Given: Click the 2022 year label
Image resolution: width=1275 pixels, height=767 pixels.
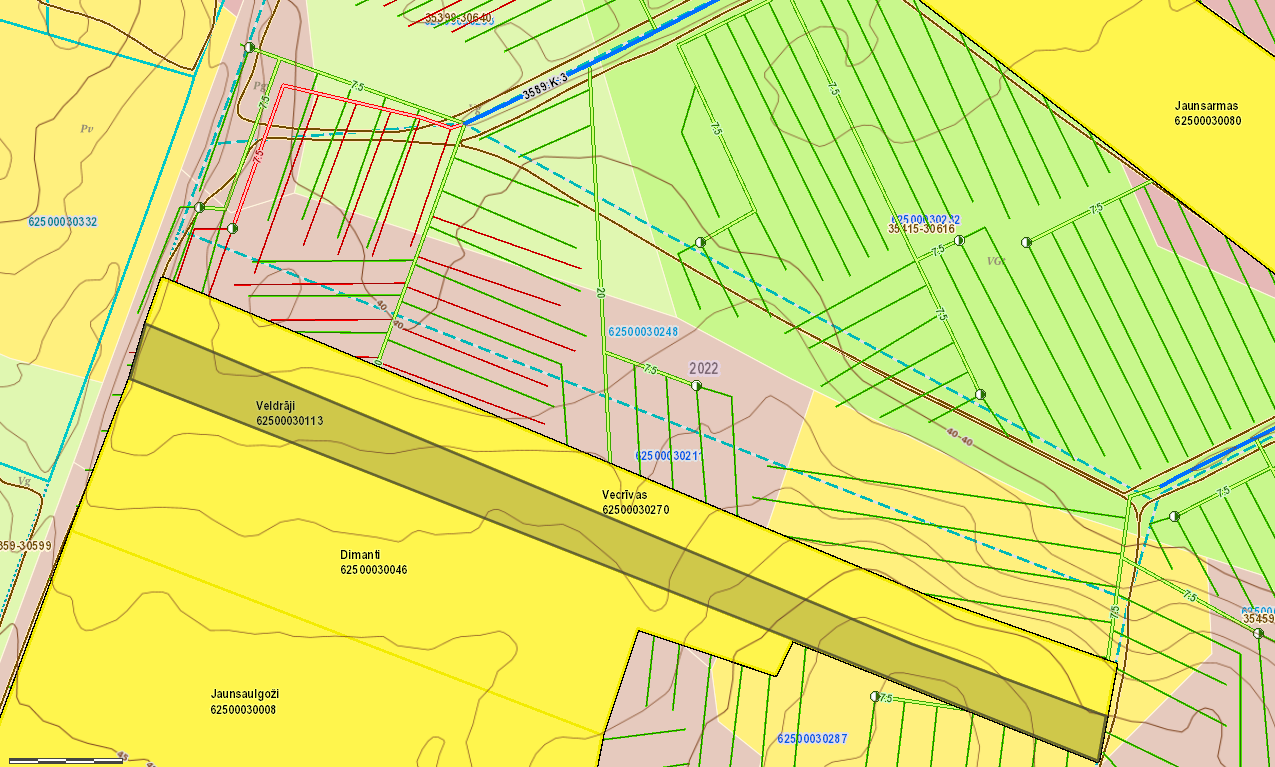Looking at the screenshot, I should pyautogui.click(x=704, y=368).
